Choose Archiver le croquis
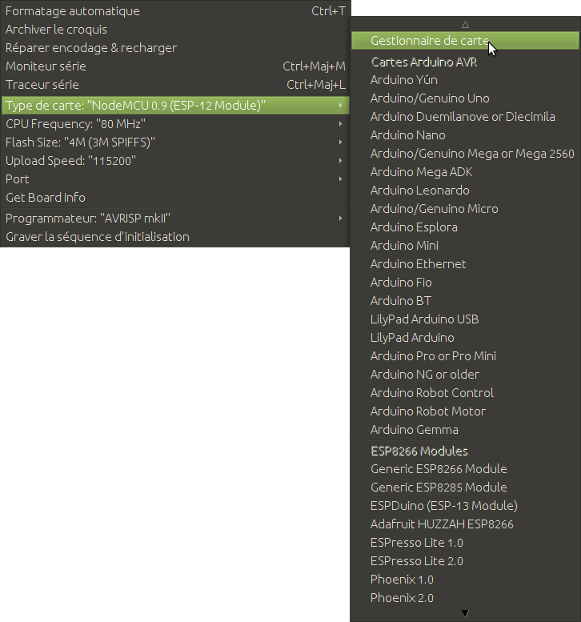The width and height of the screenshot is (581, 622). [x=175, y=29]
